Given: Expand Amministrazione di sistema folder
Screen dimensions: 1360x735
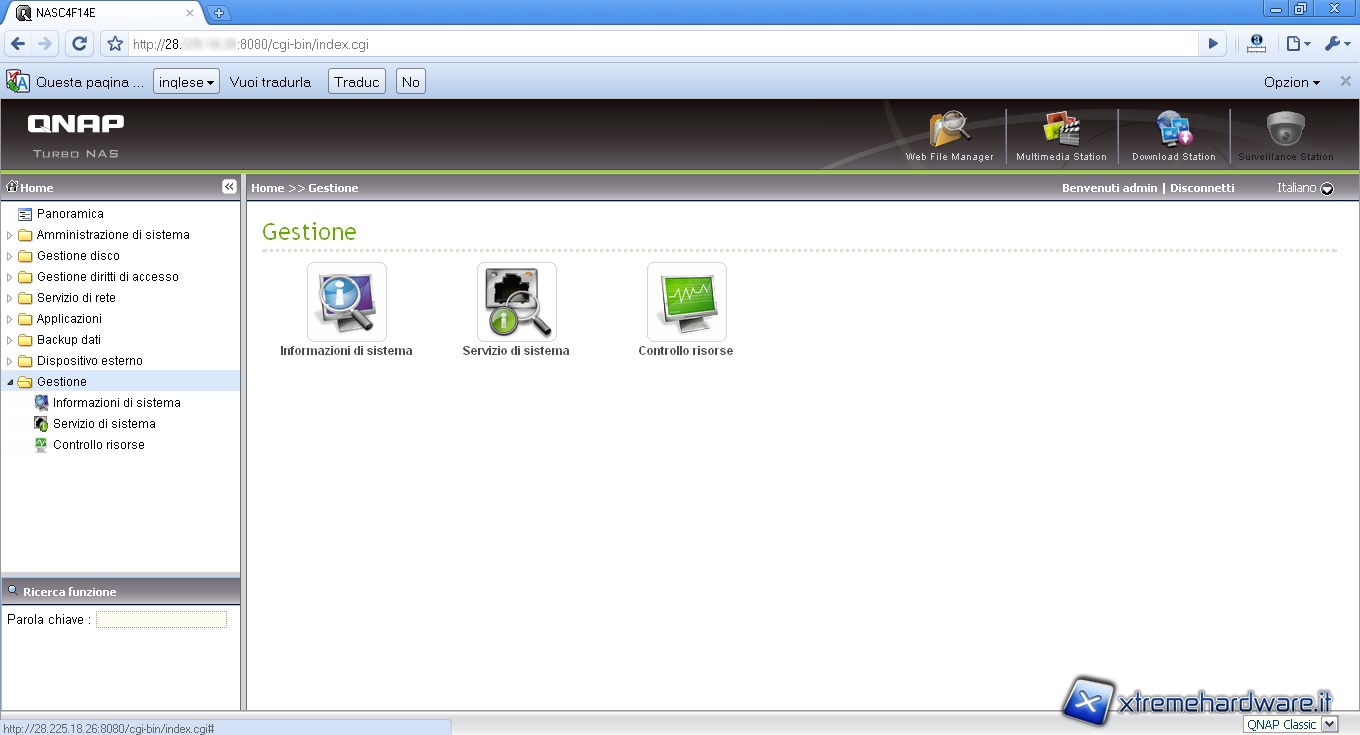Looking at the screenshot, I should pyautogui.click(x=10, y=235).
